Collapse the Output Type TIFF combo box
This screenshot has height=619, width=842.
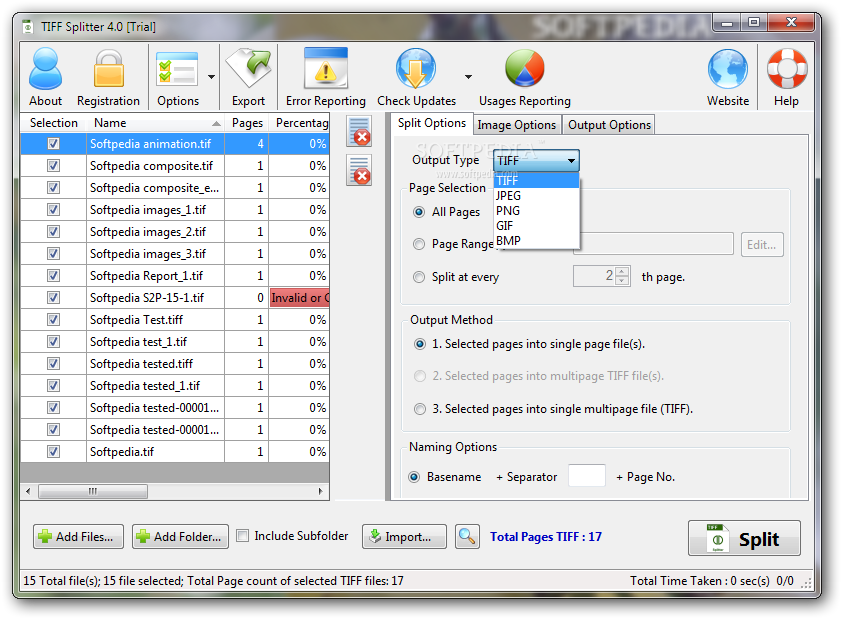coord(536,161)
